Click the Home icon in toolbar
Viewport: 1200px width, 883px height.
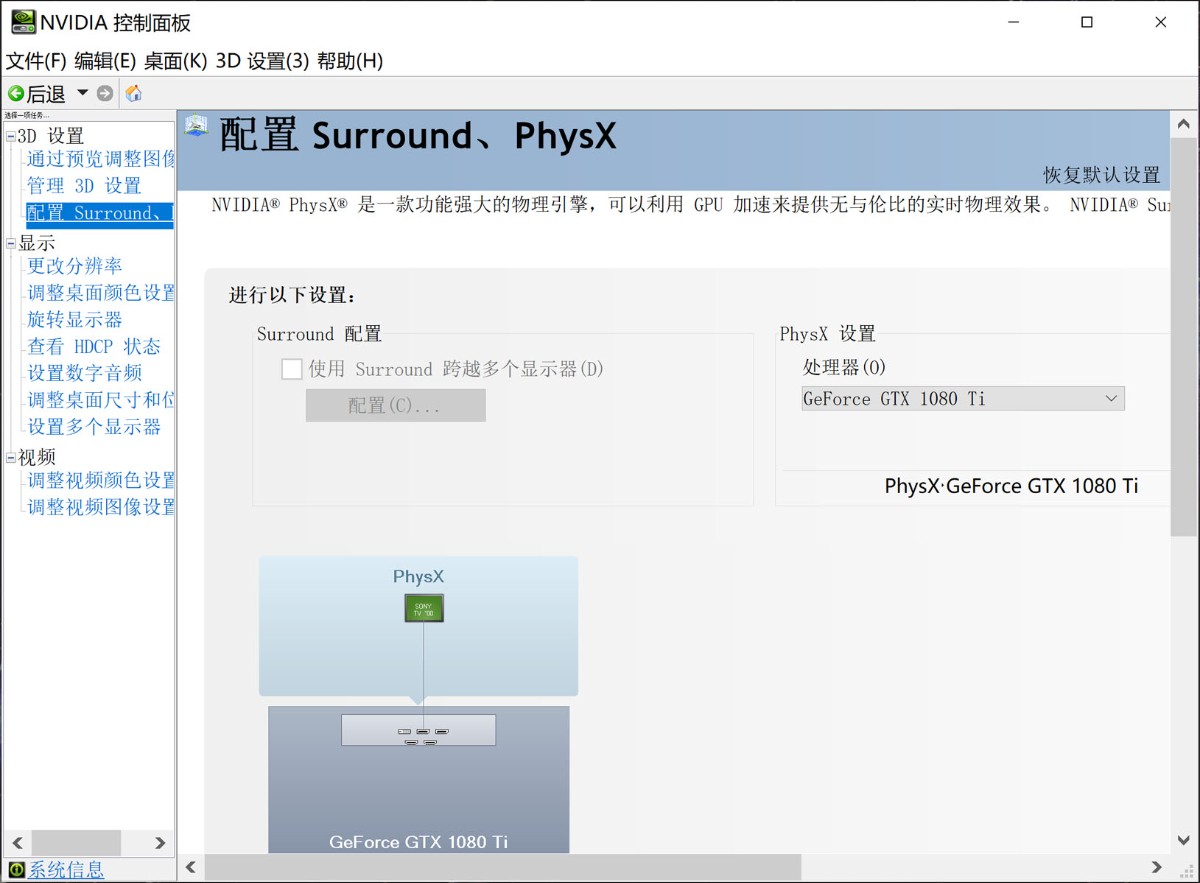(134, 93)
